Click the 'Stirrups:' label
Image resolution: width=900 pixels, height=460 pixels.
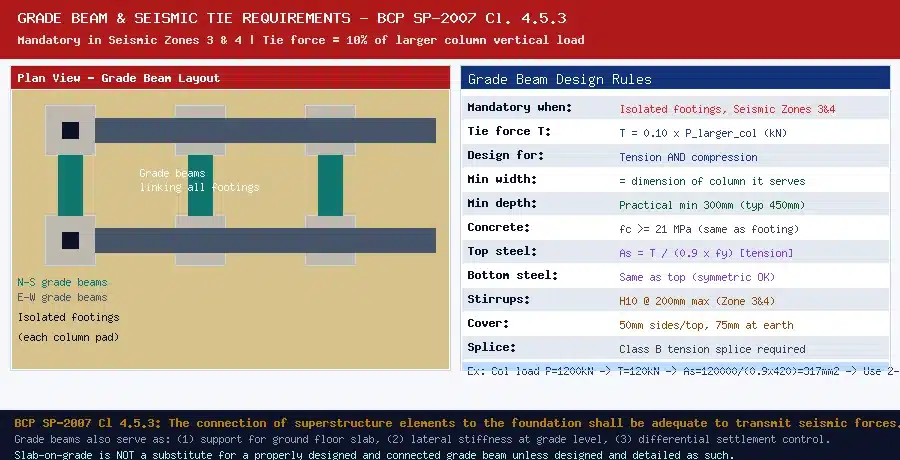[498, 299]
